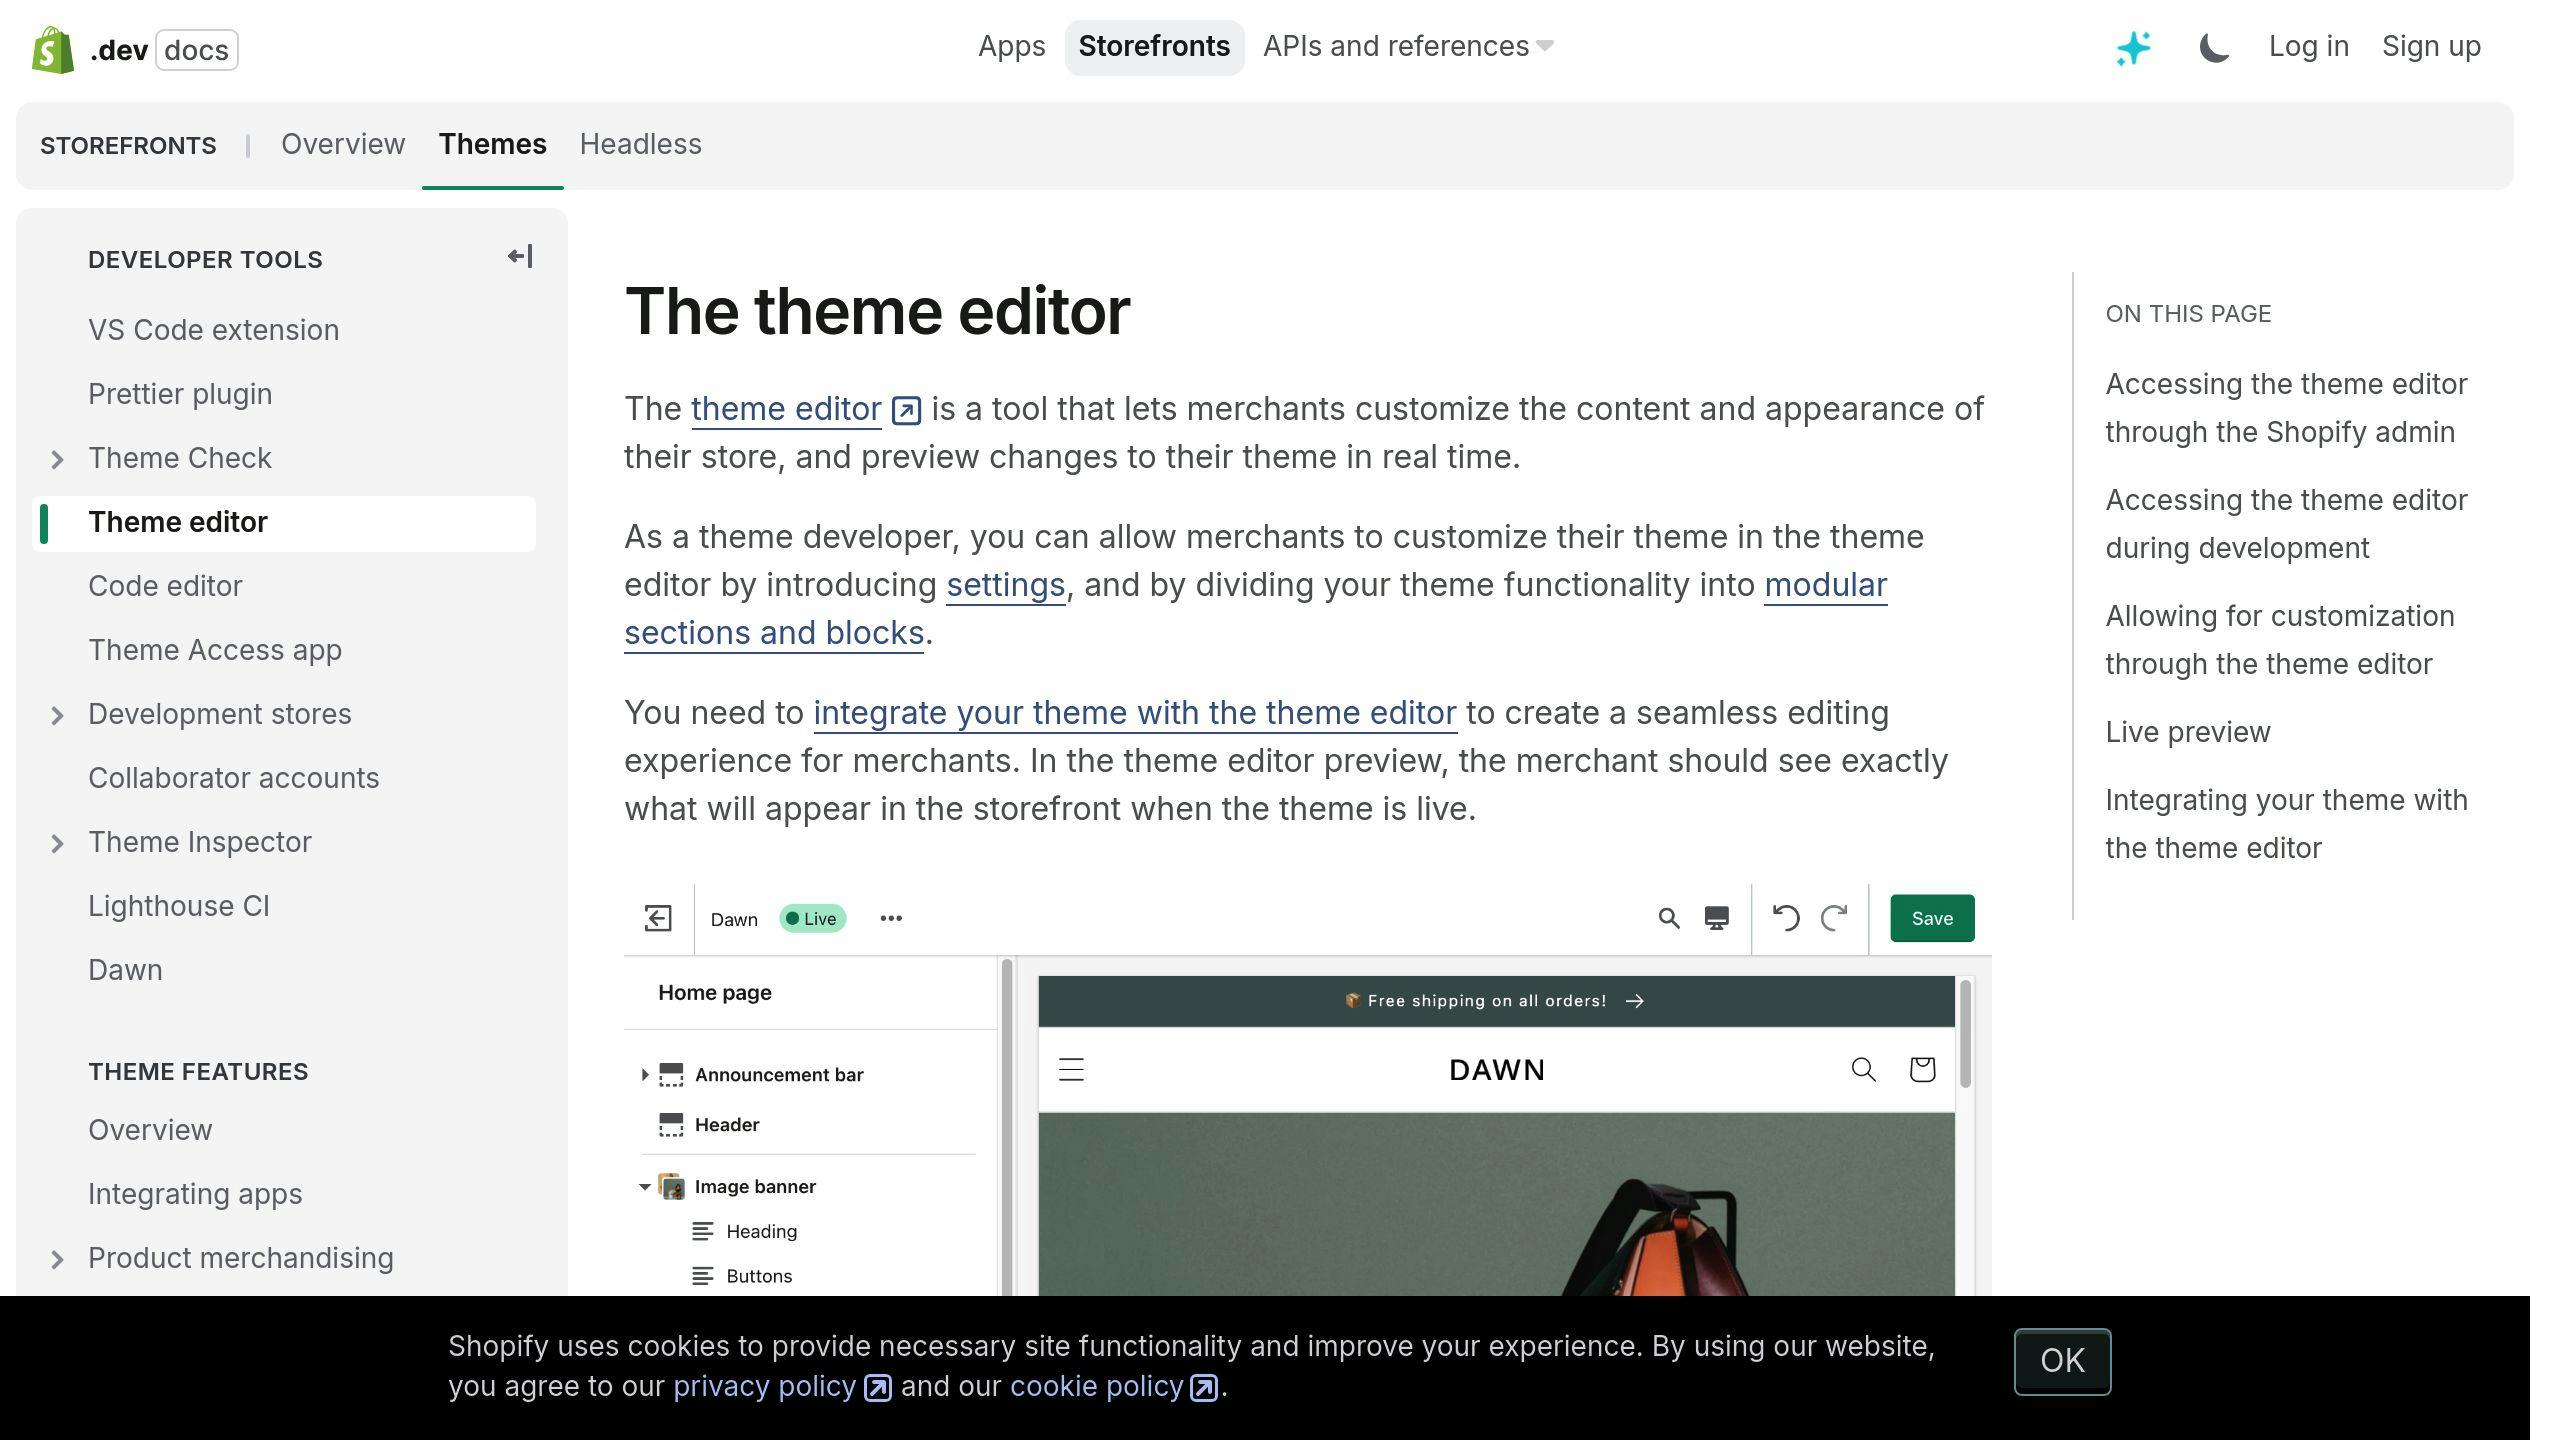Go to Apps in top navigation
2560x1440 pixels.
tap(1011, 46)
